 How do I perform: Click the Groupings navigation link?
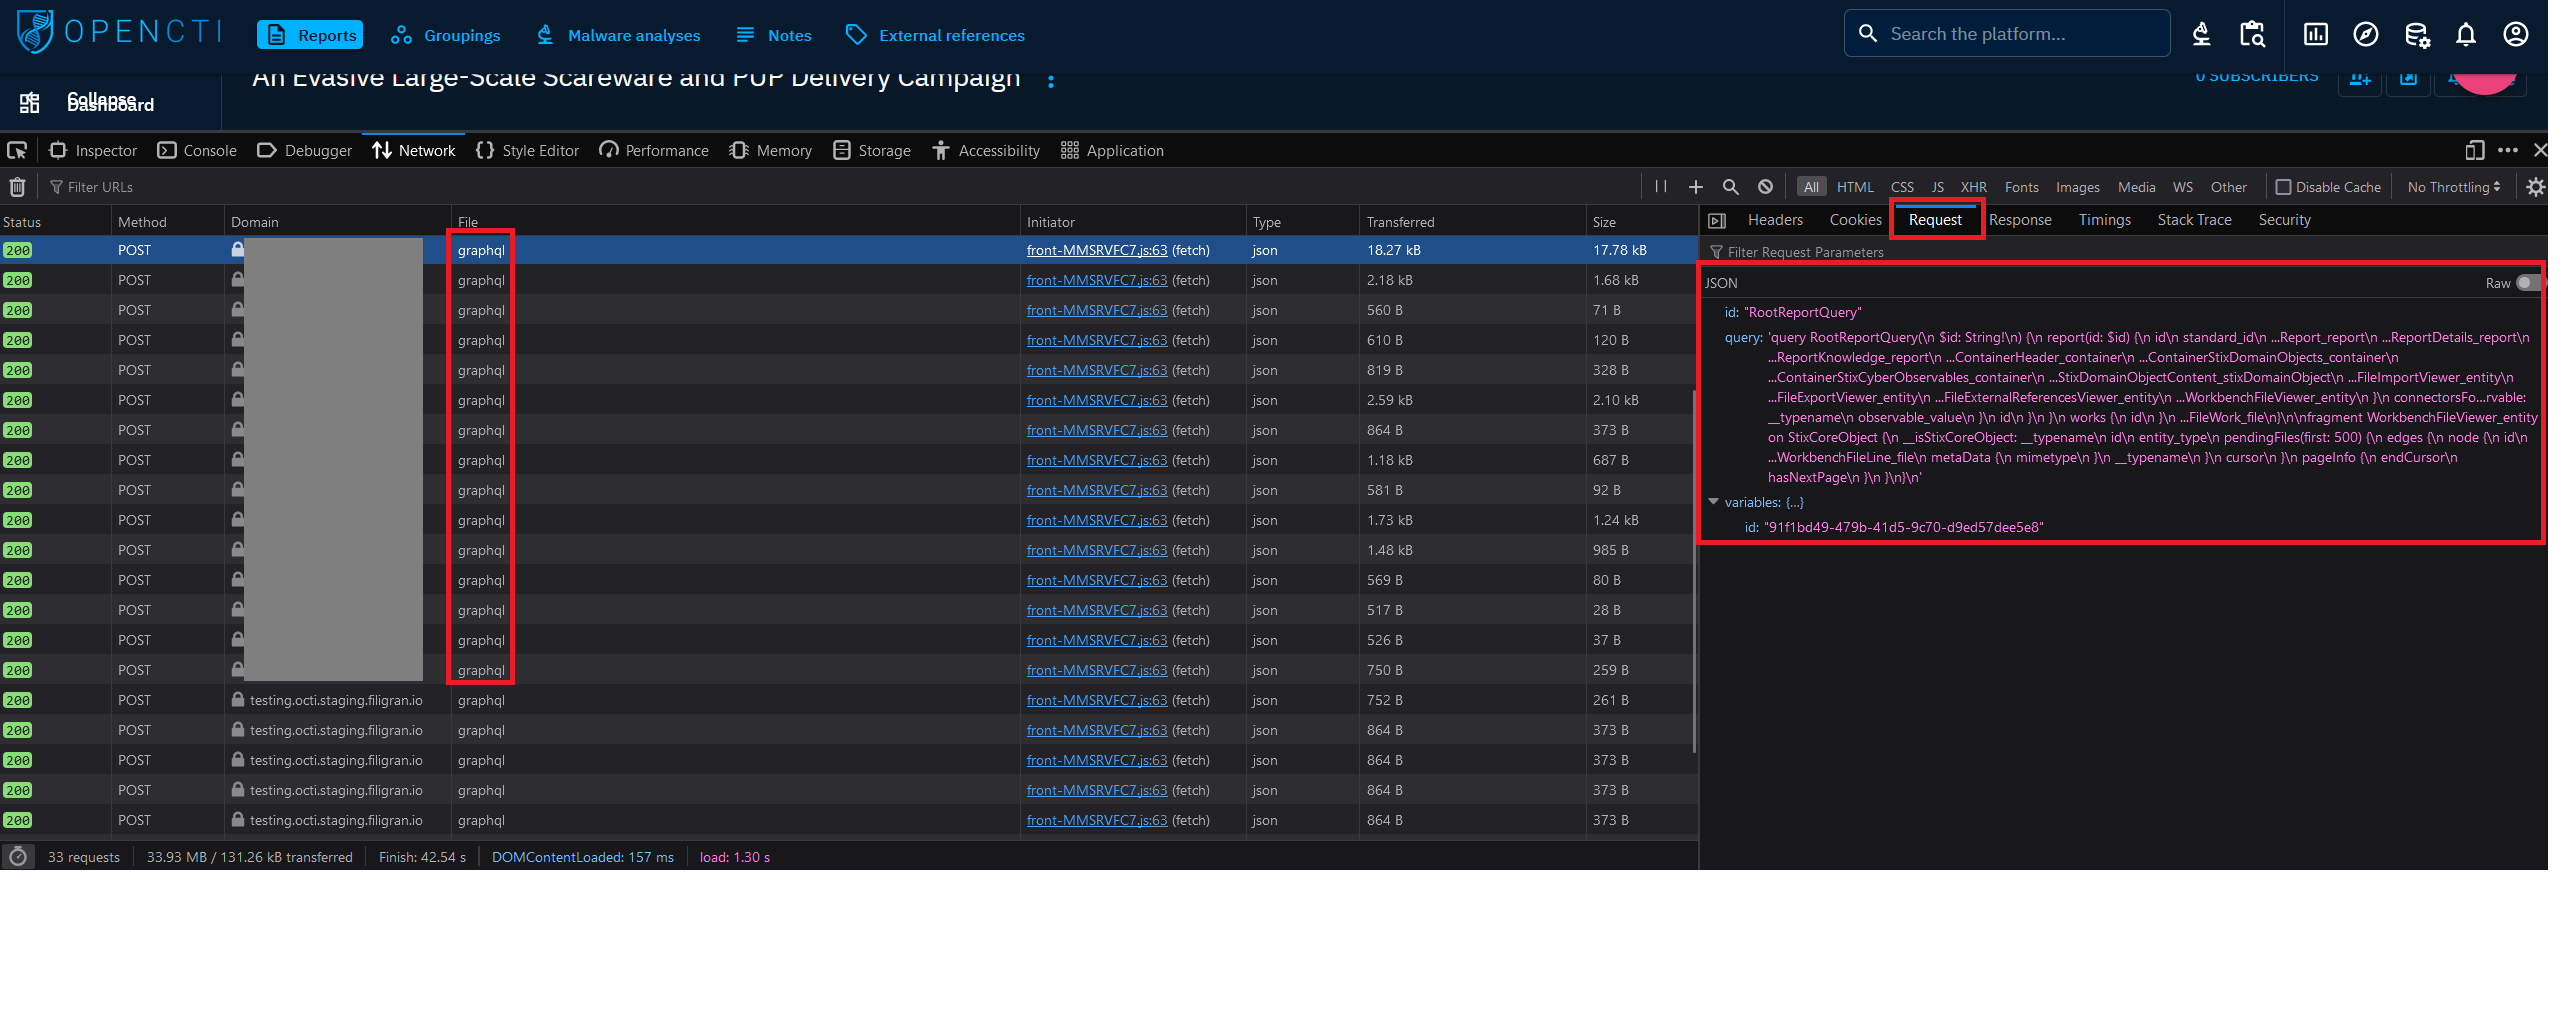(x=446, y=35)
